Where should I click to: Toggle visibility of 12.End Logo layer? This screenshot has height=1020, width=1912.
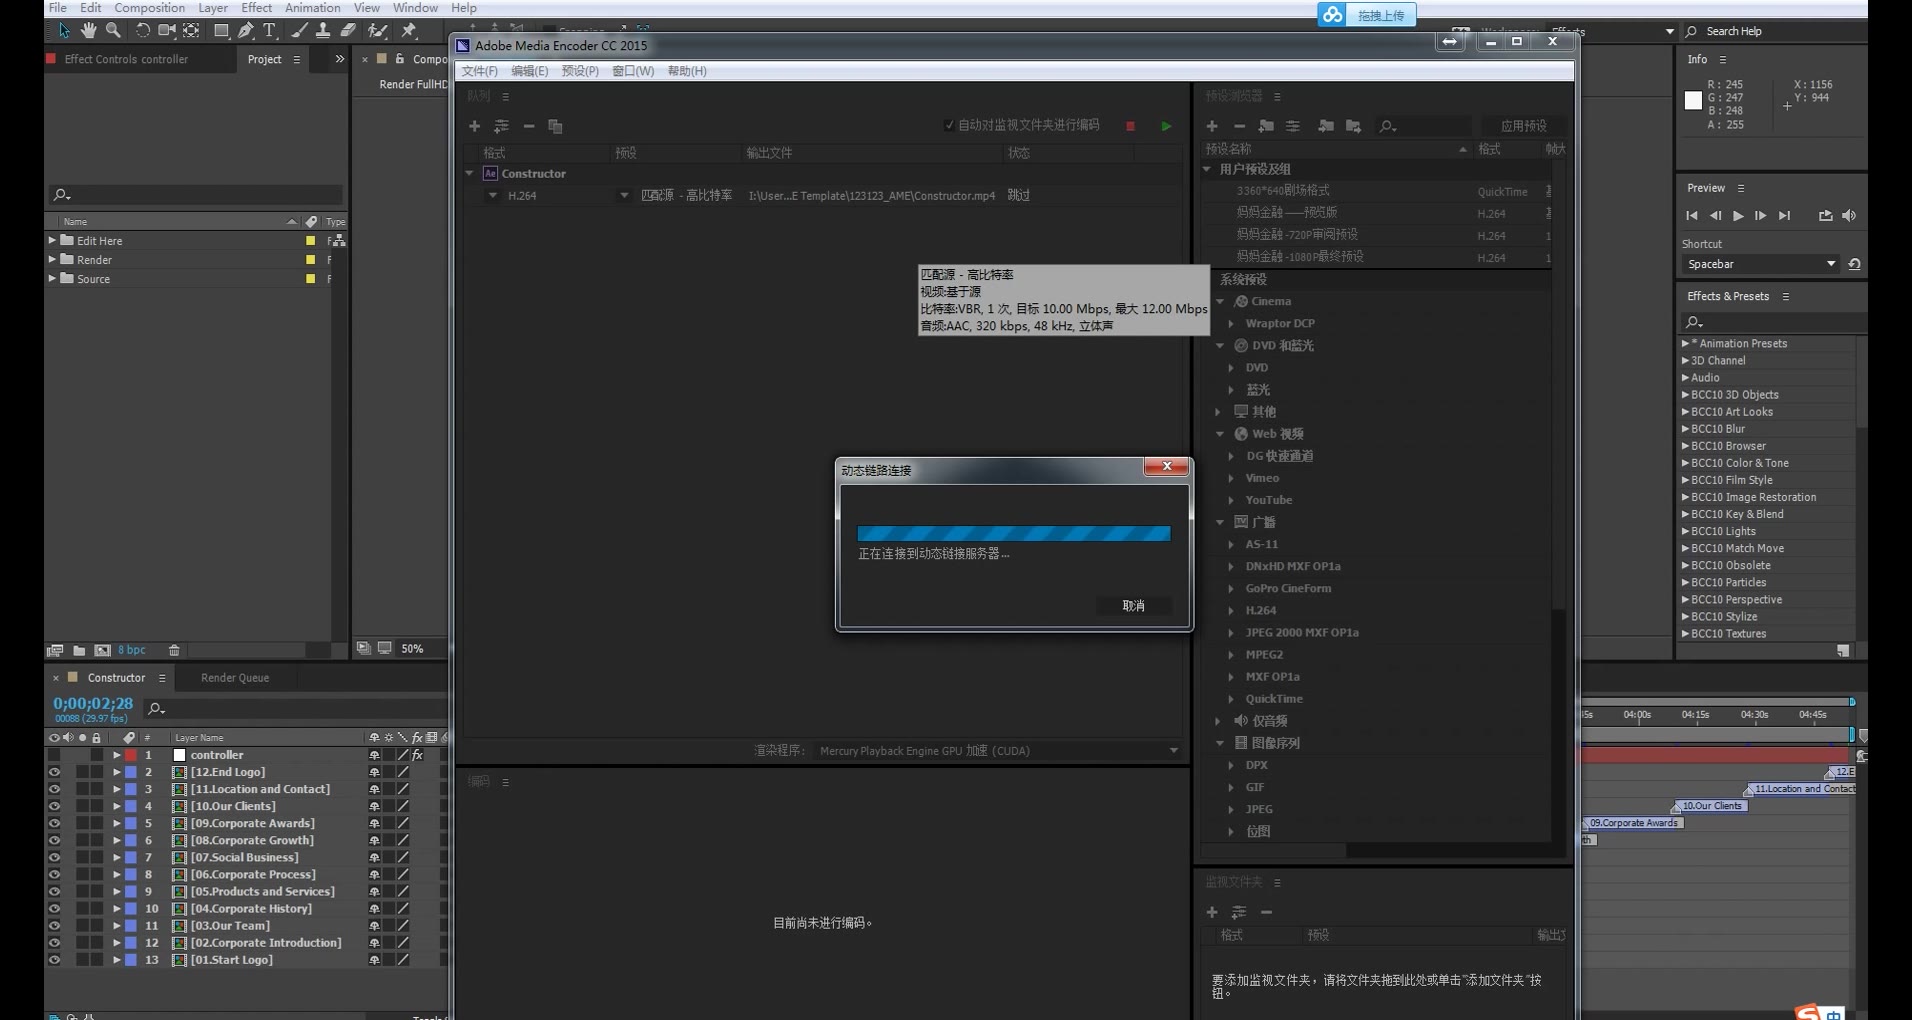pos(54,772)
